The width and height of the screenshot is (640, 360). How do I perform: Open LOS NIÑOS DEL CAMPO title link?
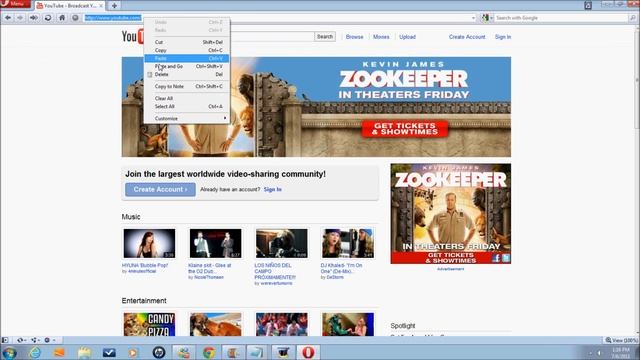[x=275, y=271]
